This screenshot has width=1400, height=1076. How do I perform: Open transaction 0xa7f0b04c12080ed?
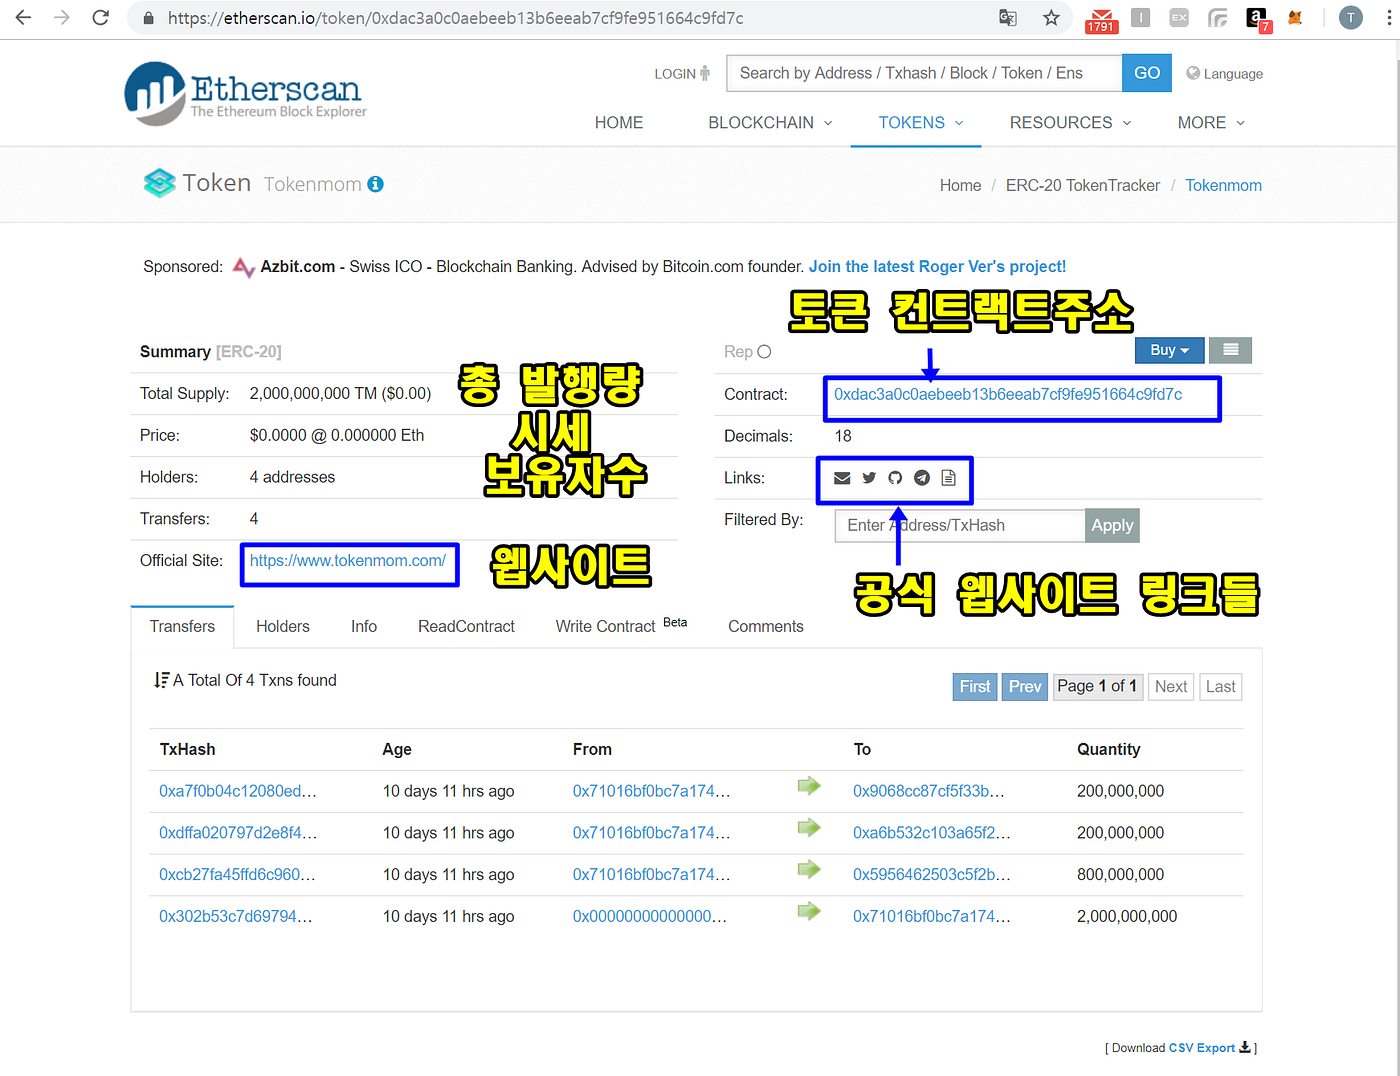(238, 791)
